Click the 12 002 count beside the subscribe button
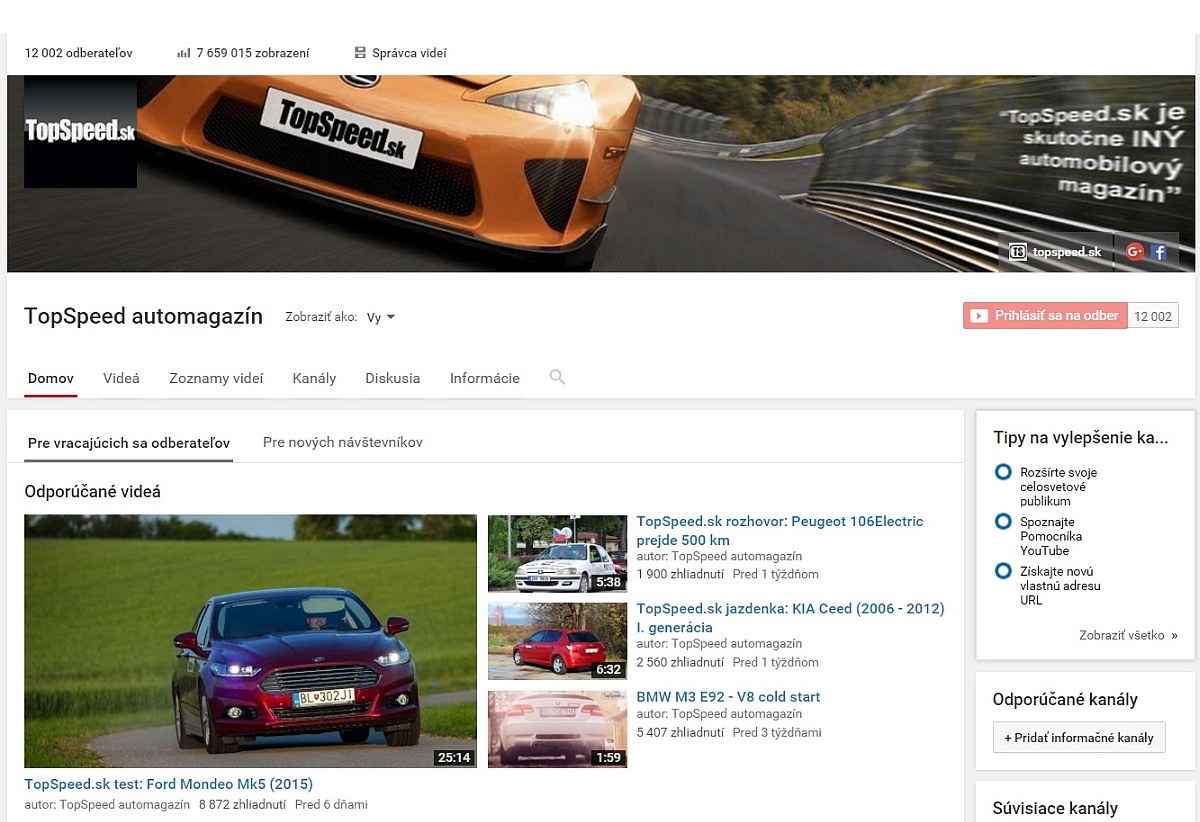The width and height of the screenshot is (1200, 822). pos(1153,316)
